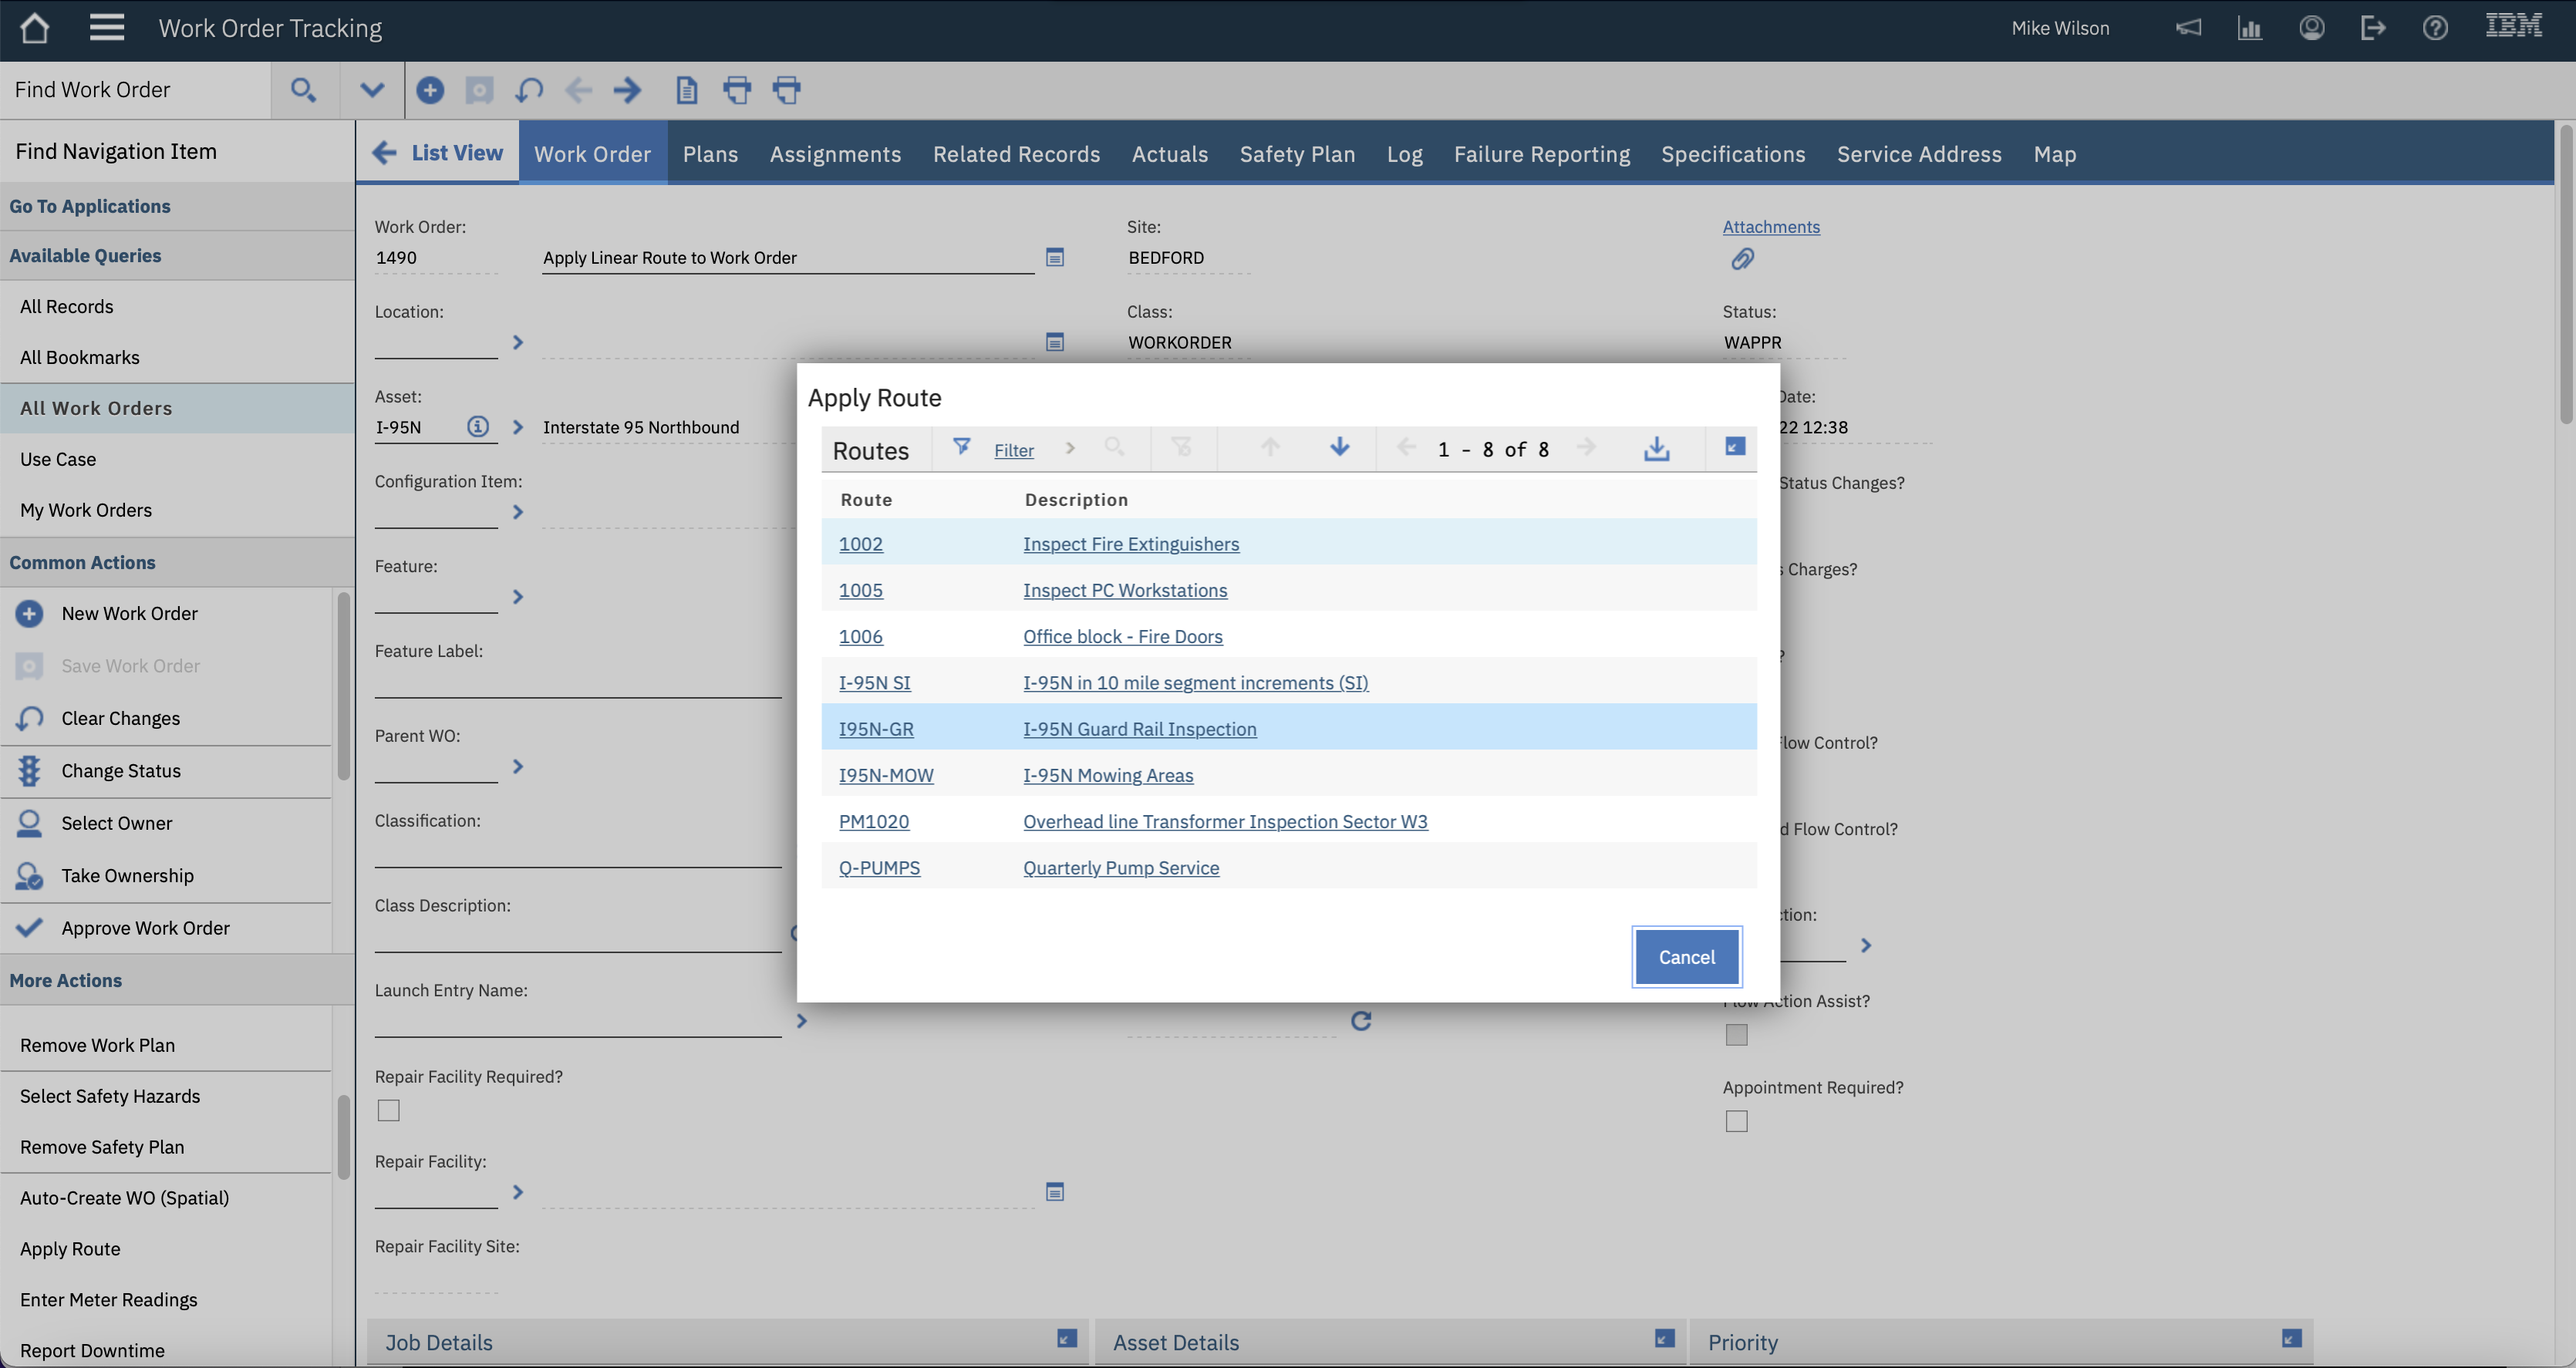The width and height of the screenshot is (2576, 1368).
Task: Switch to the Safety Plan tab
Action: [1297, 154]
